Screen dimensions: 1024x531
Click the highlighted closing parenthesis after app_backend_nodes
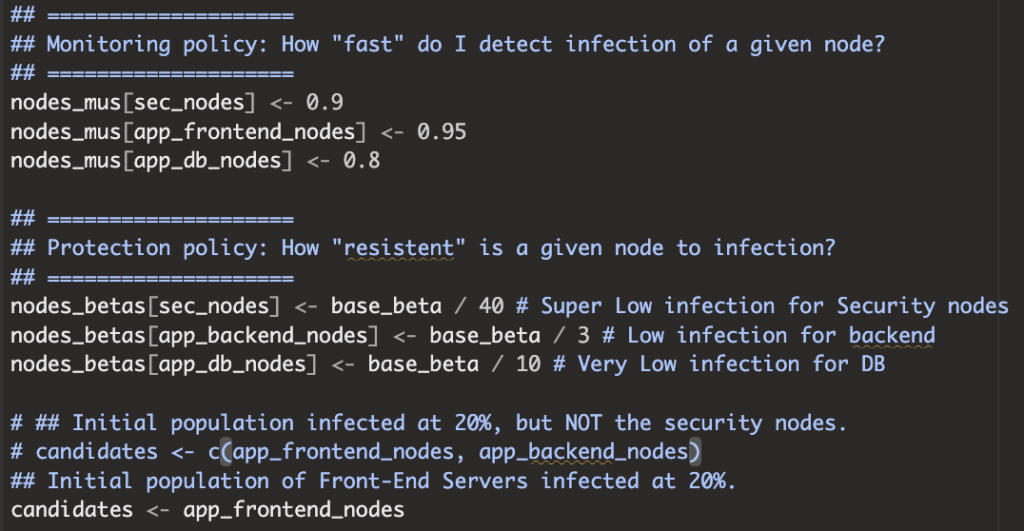(695, 452)
